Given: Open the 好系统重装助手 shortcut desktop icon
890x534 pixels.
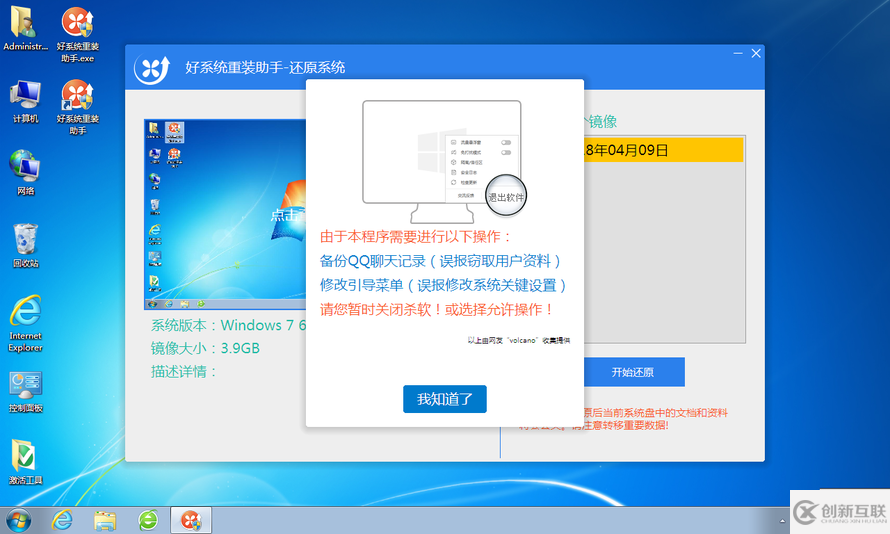Looking at the screenshot, I should point(78,107).
